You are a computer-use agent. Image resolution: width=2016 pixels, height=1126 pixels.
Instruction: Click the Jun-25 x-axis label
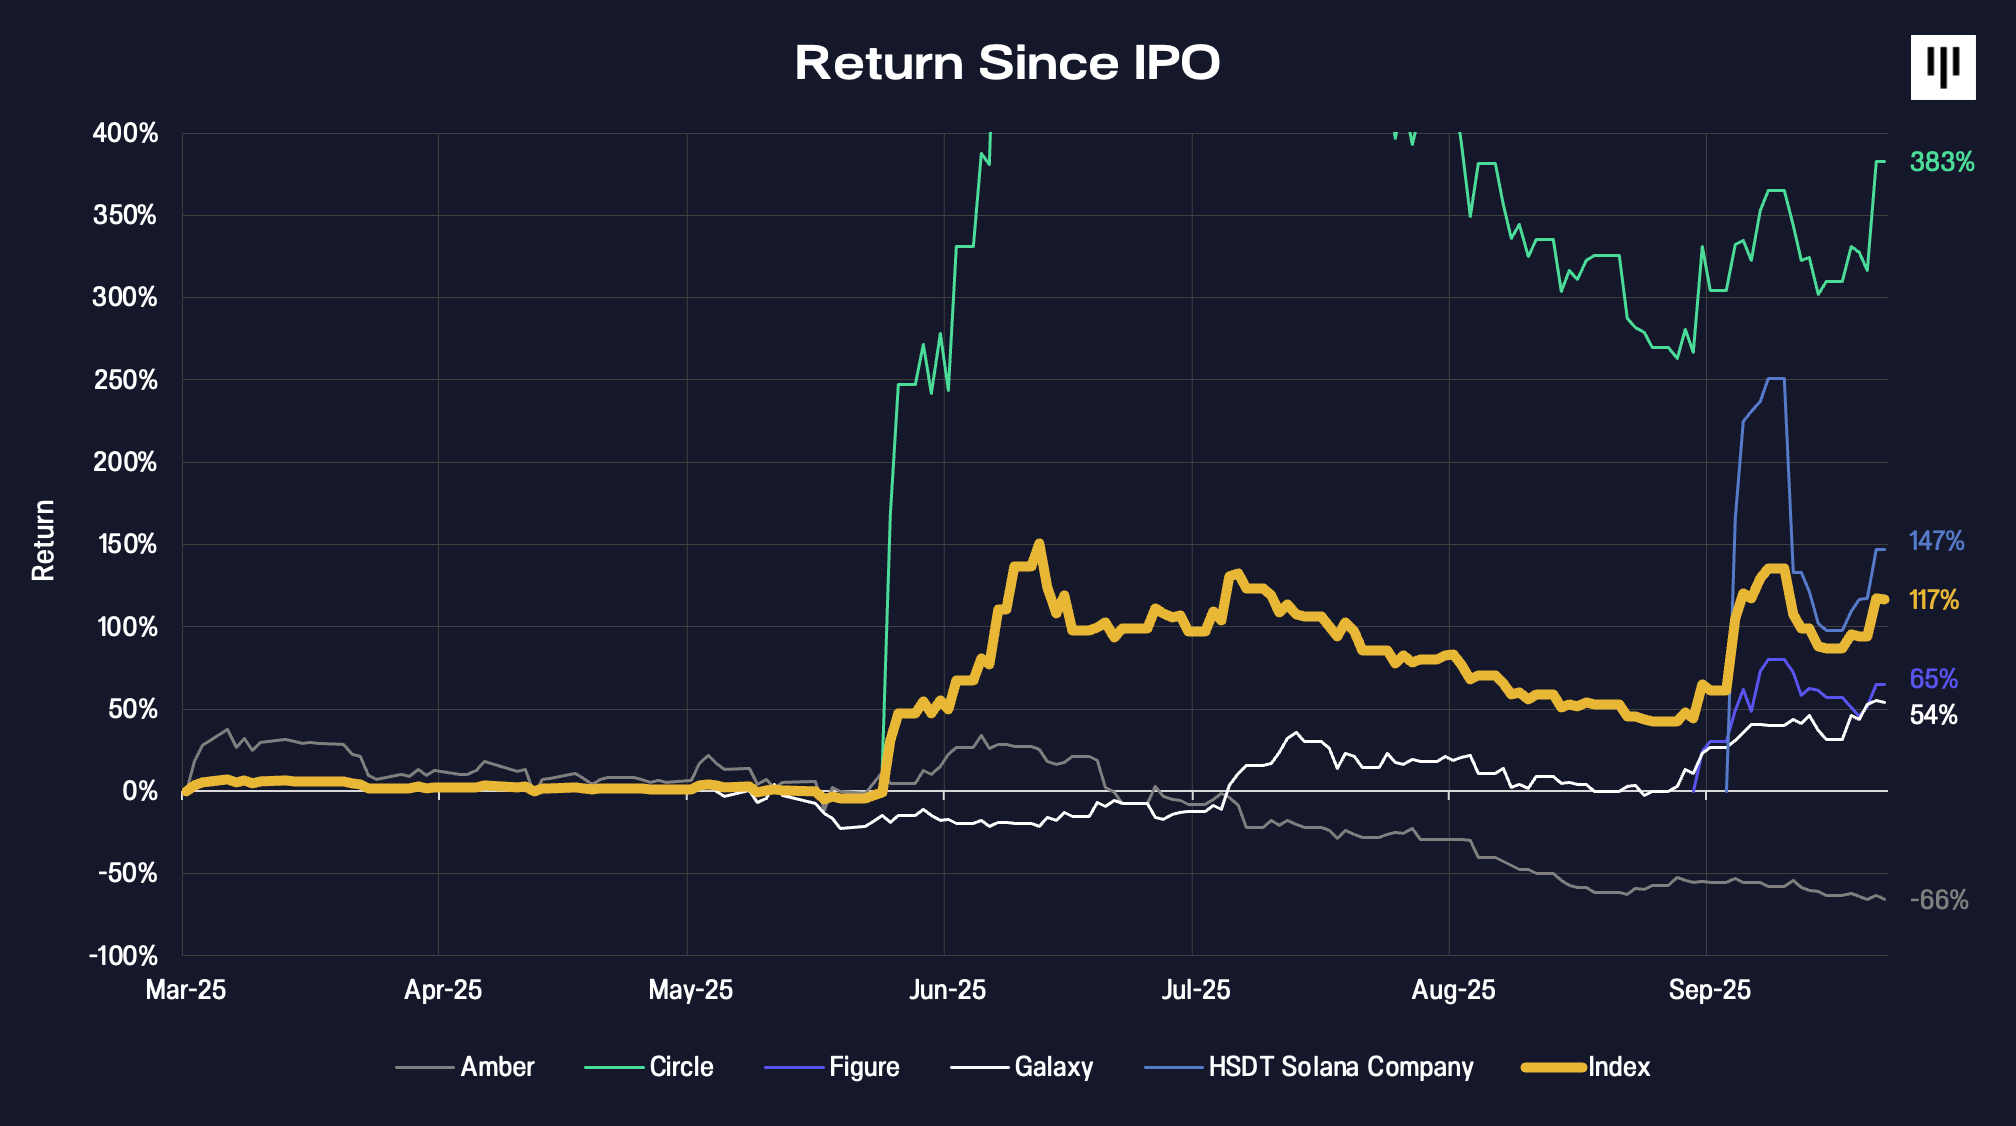pyautogui.click(x=946, y=990)
